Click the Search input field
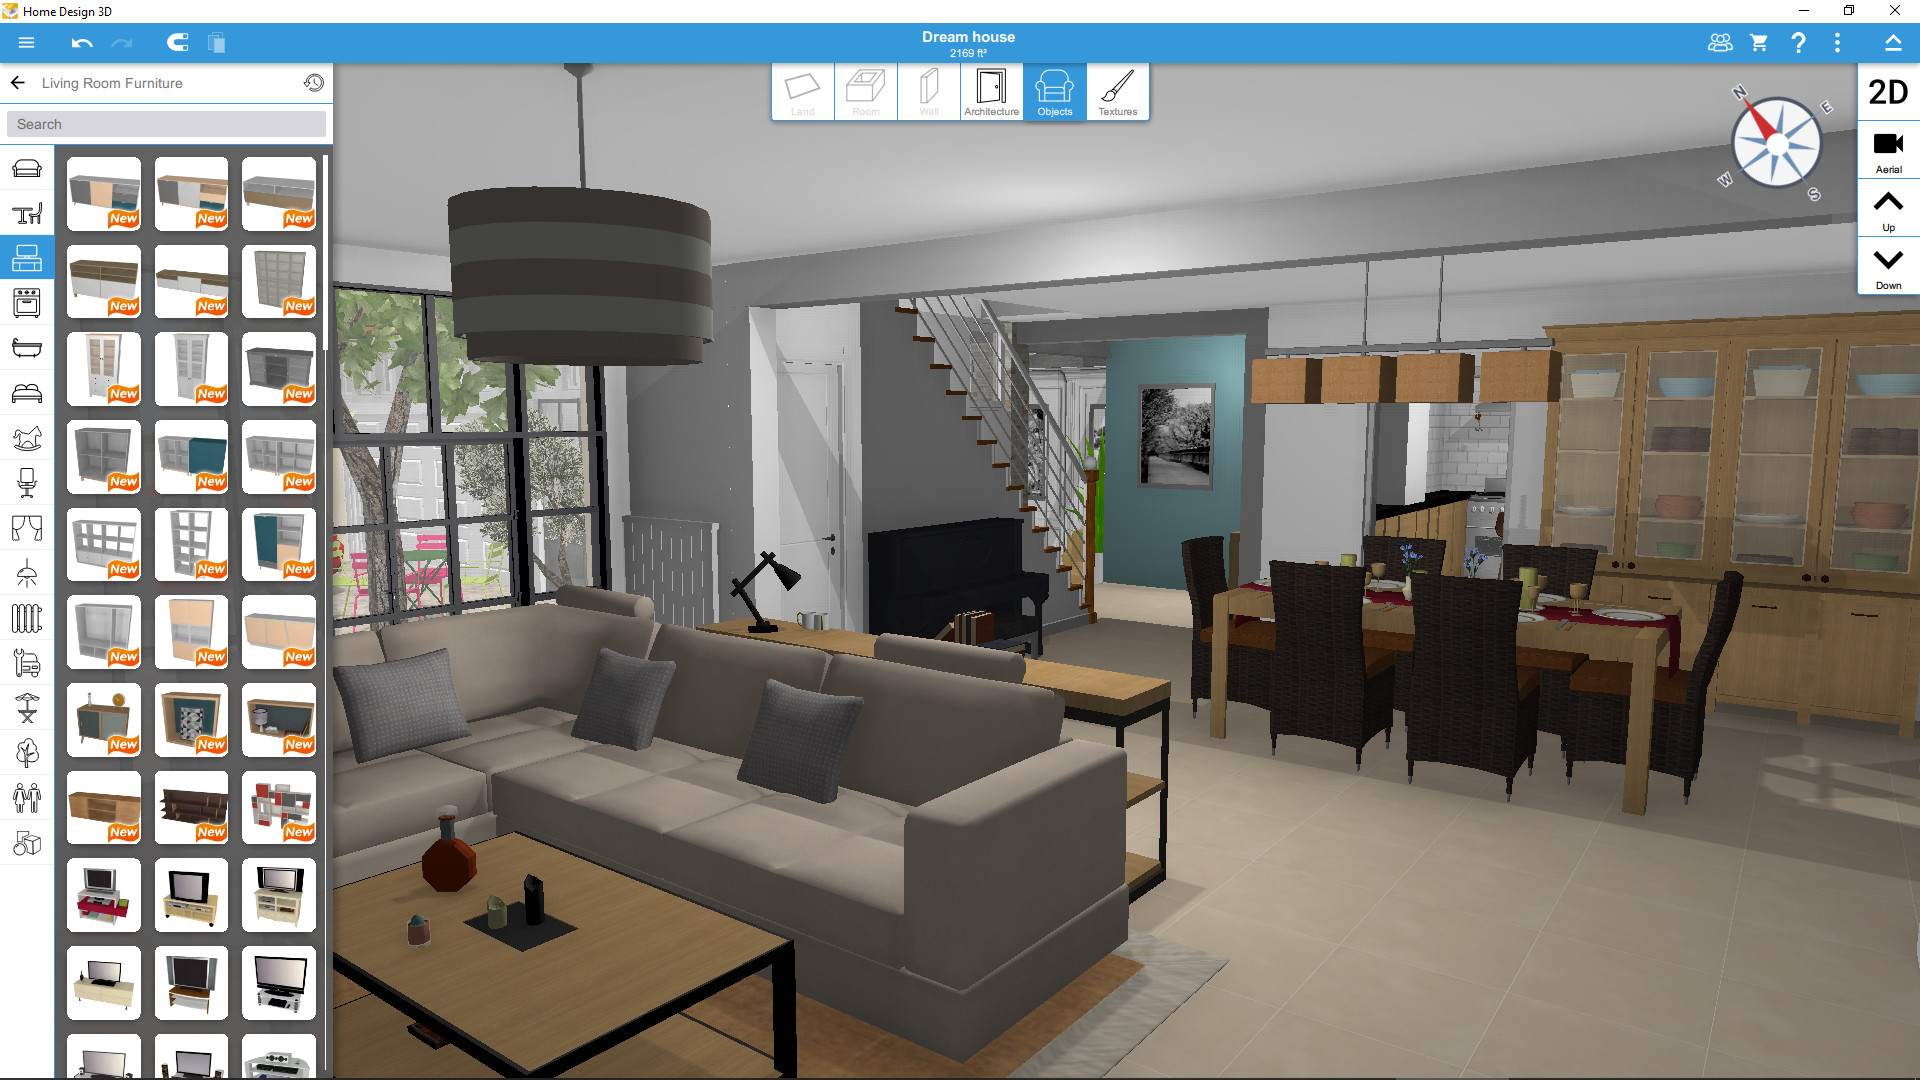This screenshot has width=1920, height=1080. 167,124
